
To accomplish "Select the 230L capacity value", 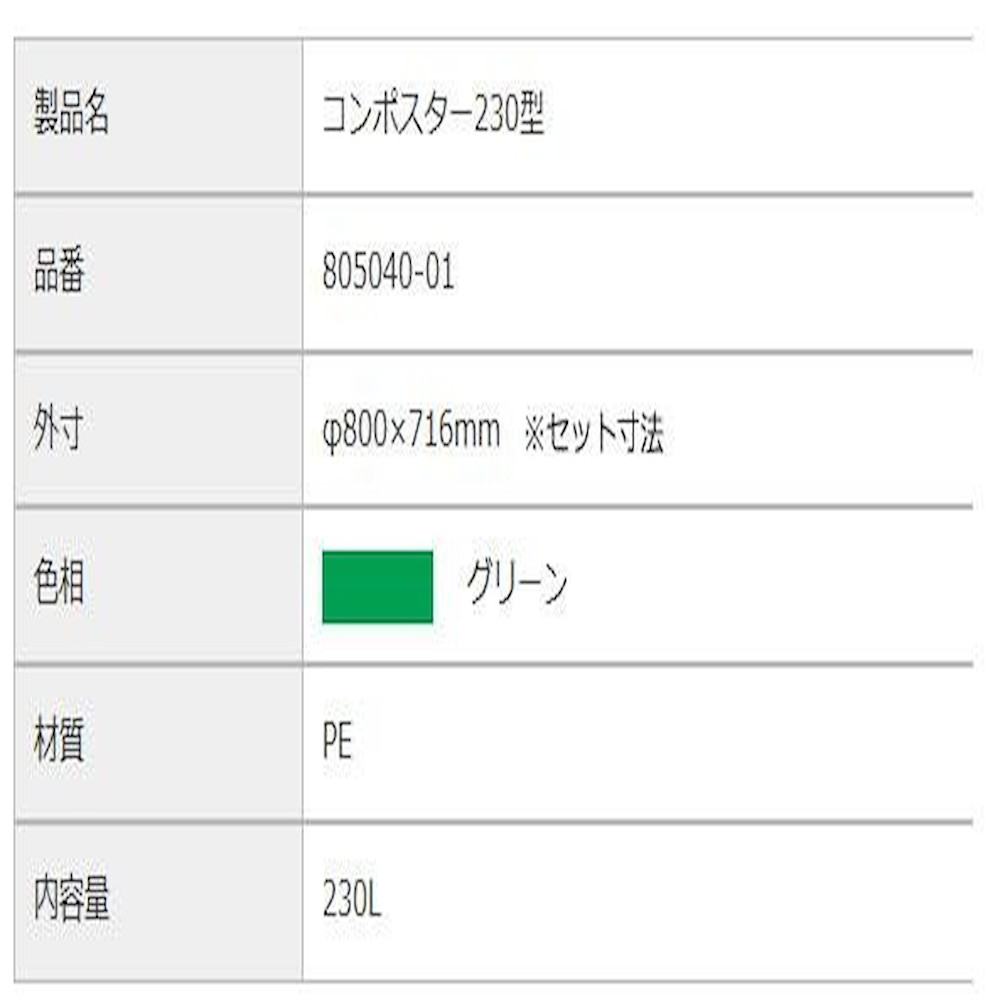I will pyautogui.click(x=351, y=900).
